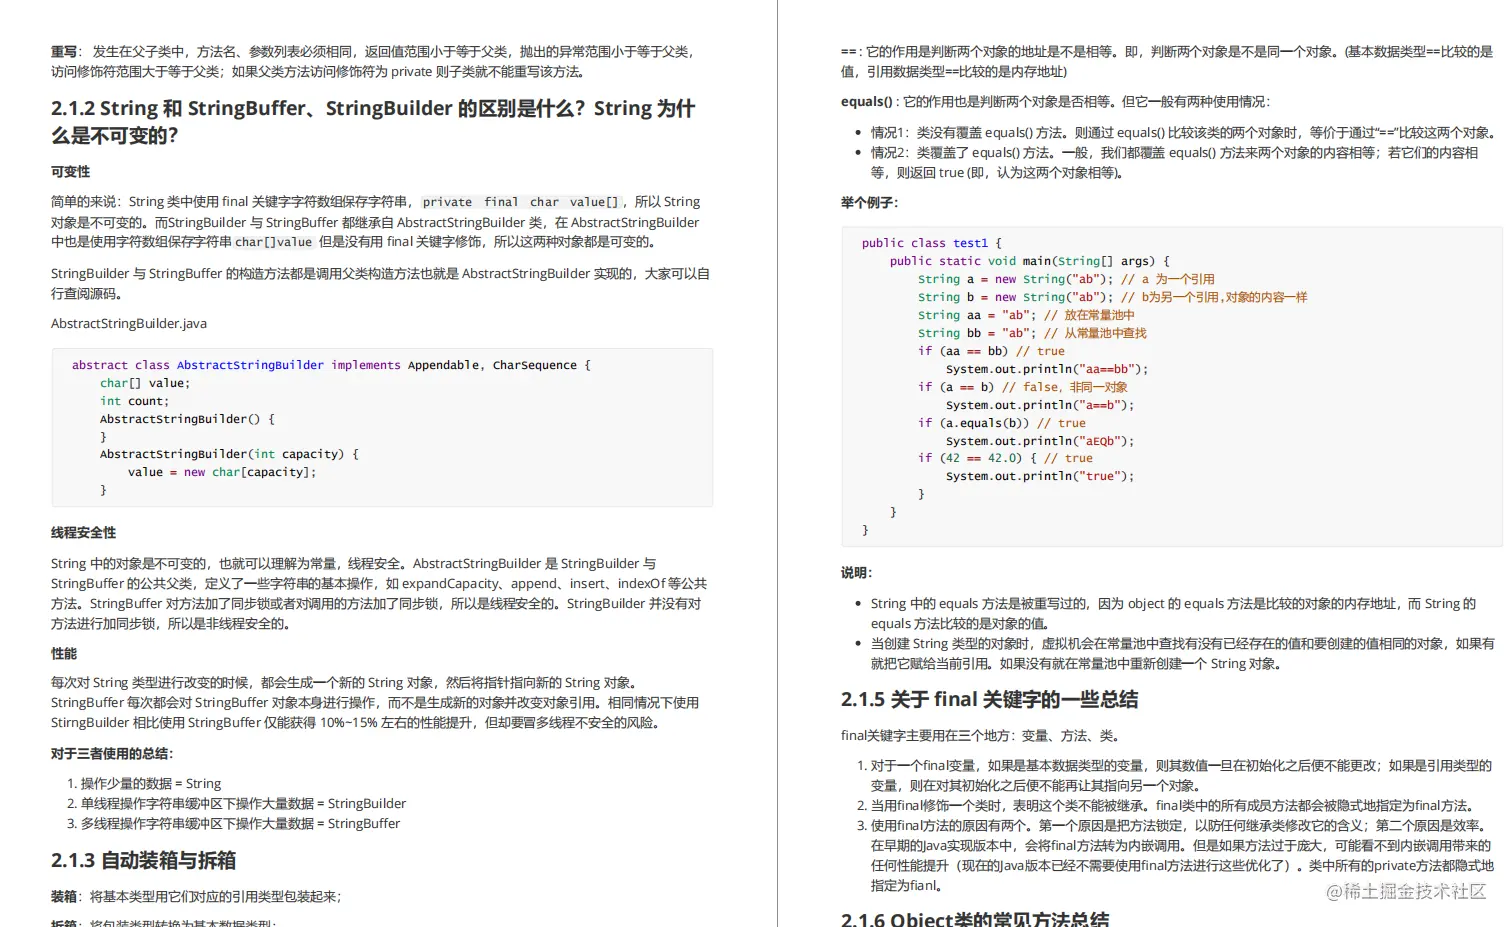Select the "2.1.3 自动装箱与拆箱" heading
1512x927 pixels.
click(x=143, y=861)
